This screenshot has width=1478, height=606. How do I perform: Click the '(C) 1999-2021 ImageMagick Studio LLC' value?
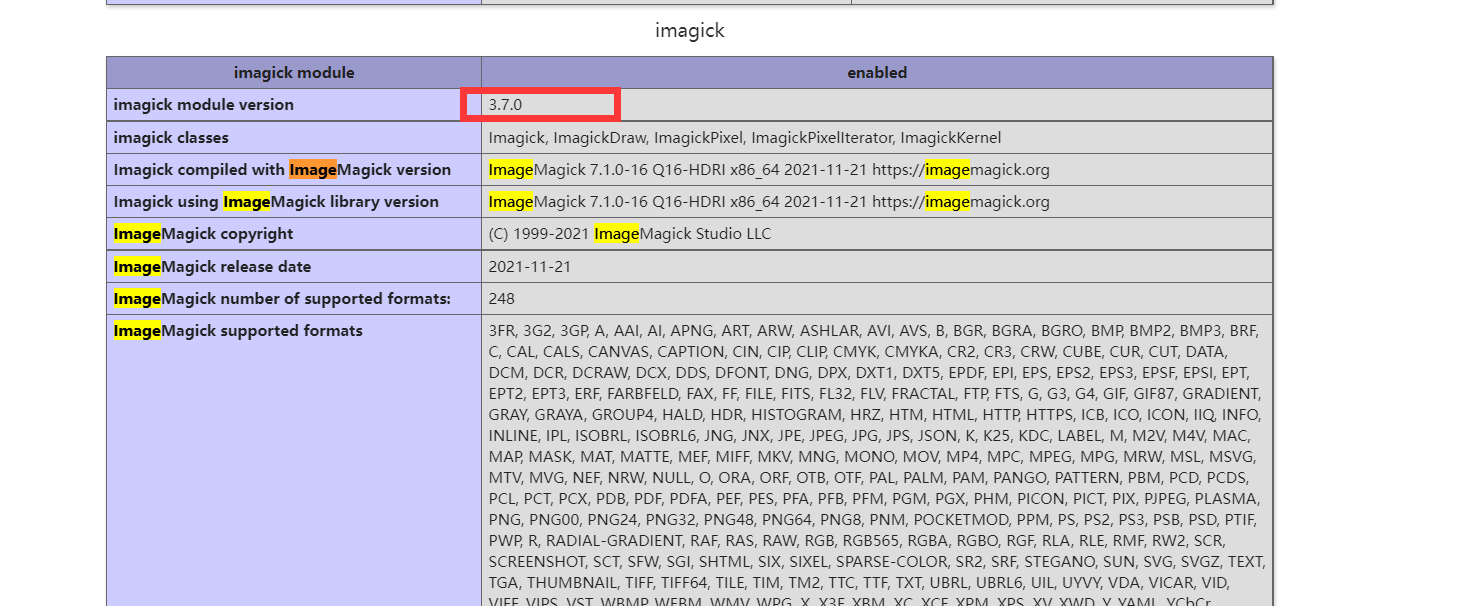click(x=630, y=234)
